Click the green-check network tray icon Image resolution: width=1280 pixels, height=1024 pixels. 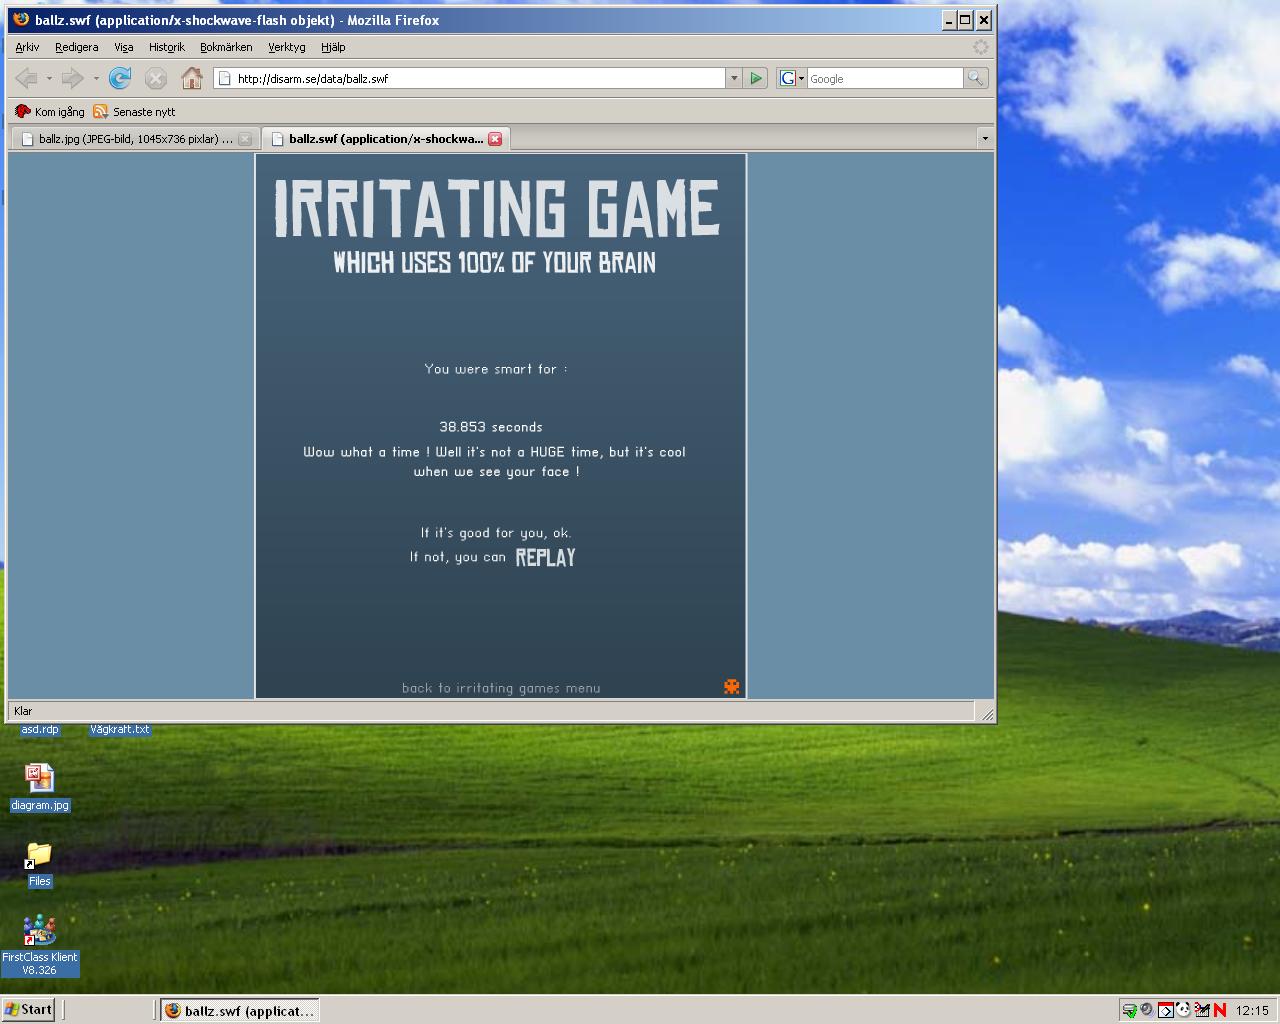coord(1129,1010)
